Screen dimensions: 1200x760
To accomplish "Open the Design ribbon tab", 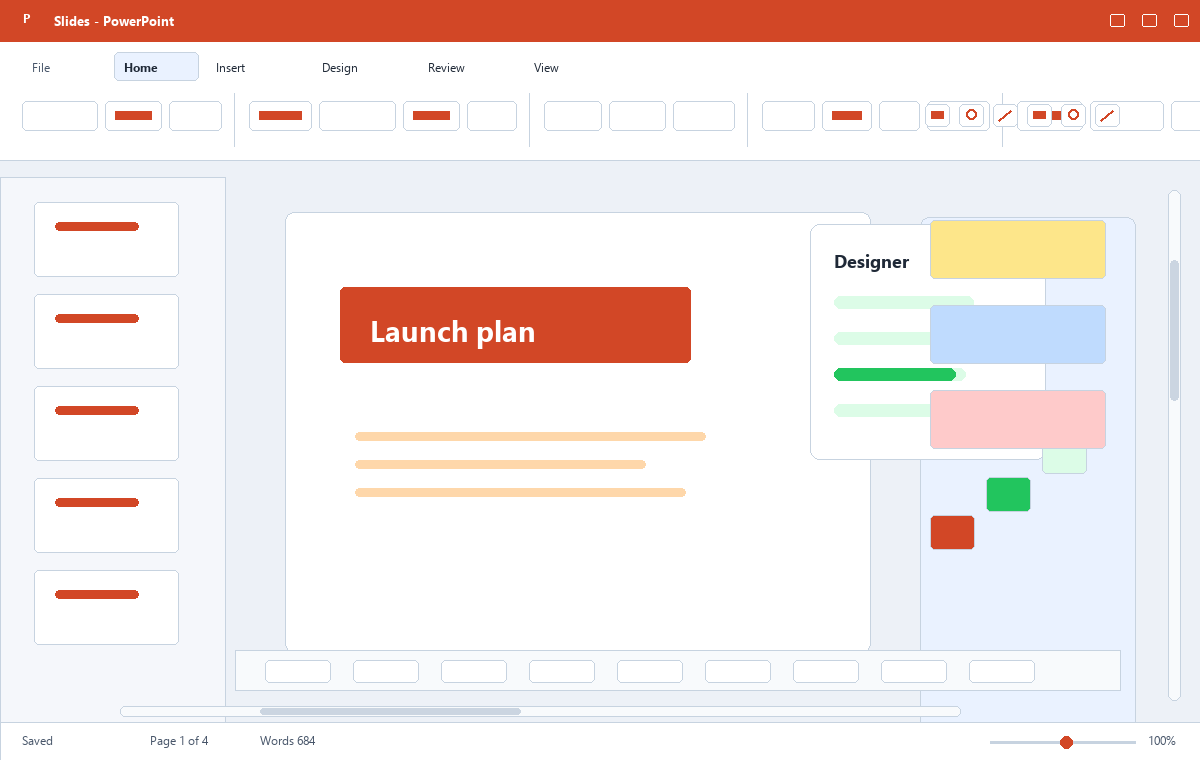I will click(339, 68).
